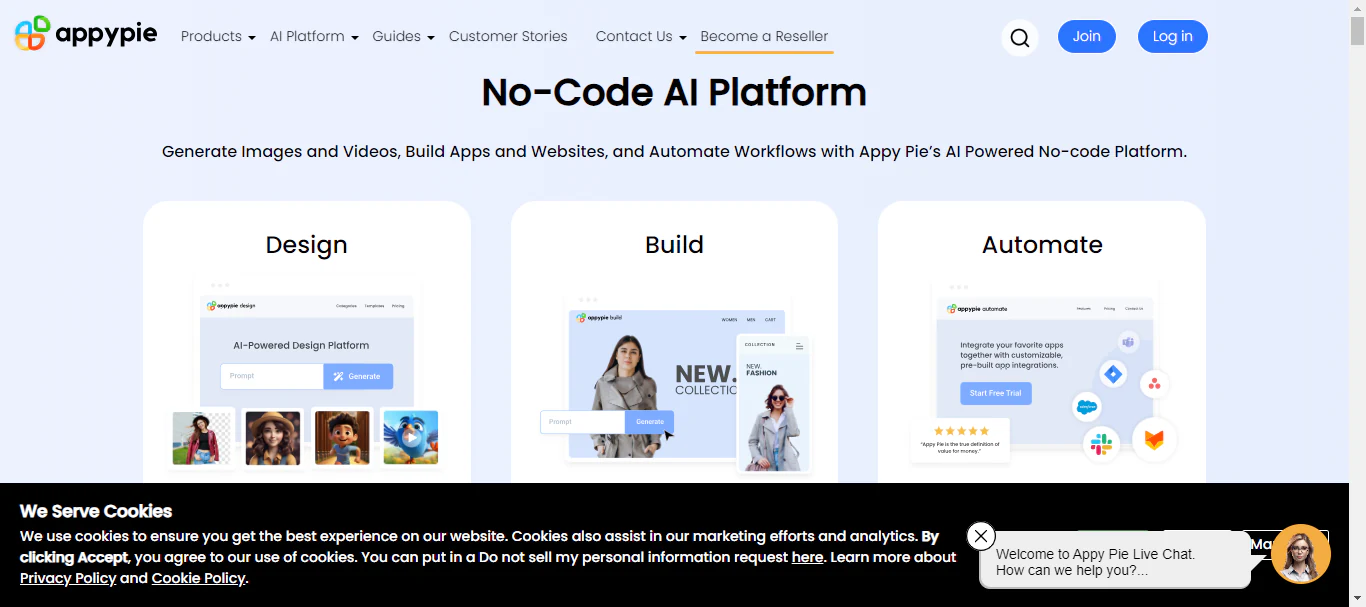Open Customer Stories page
Viewport: 1366px width, 607px height.
coord(508,36)
